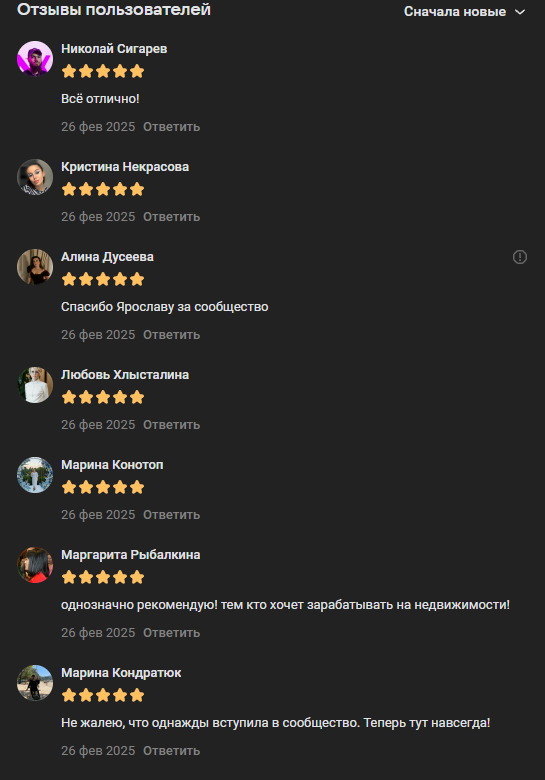Screen dimensions: 545x780
Task: Click the report icon on Алина Дусеева's review
Action: click(520, 257)
